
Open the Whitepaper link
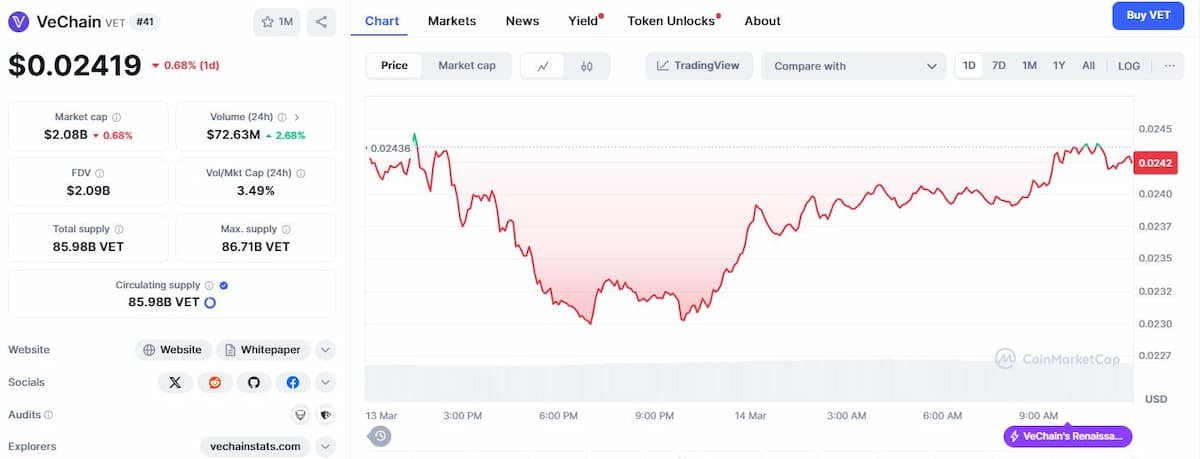(263, 350)
